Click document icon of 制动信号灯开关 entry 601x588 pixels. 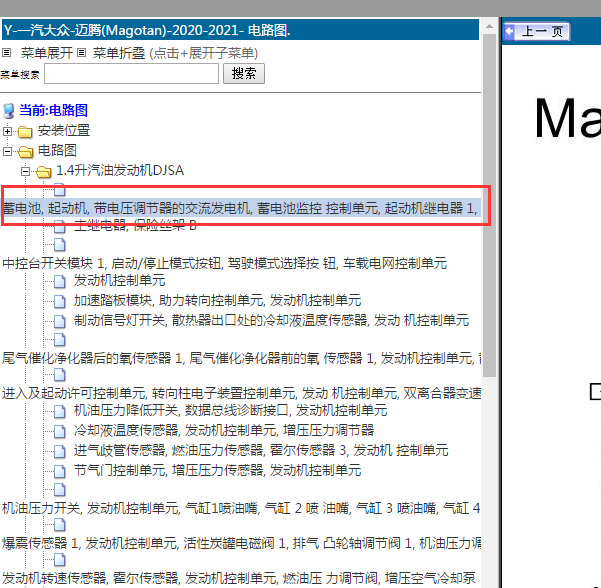[x=59, y=322]
